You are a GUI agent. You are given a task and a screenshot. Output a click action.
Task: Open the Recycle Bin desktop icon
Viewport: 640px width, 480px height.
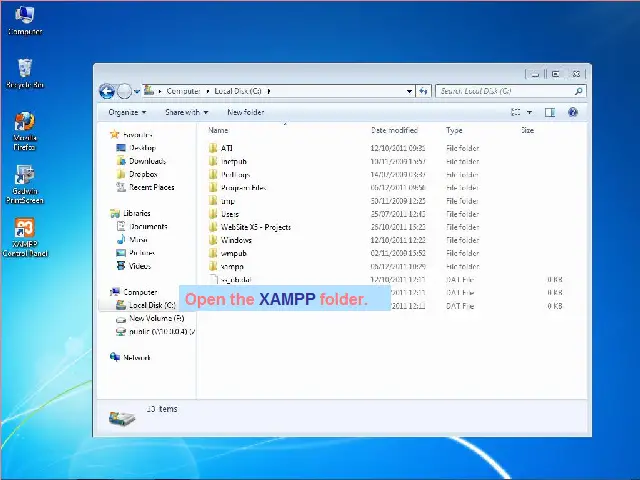[25, 73]
